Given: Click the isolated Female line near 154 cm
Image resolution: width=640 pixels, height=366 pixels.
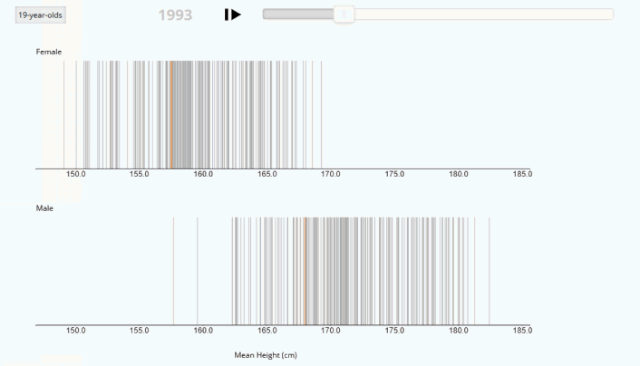Looking at the screenshot, I should pyautogui.click(x=127, y=115).
